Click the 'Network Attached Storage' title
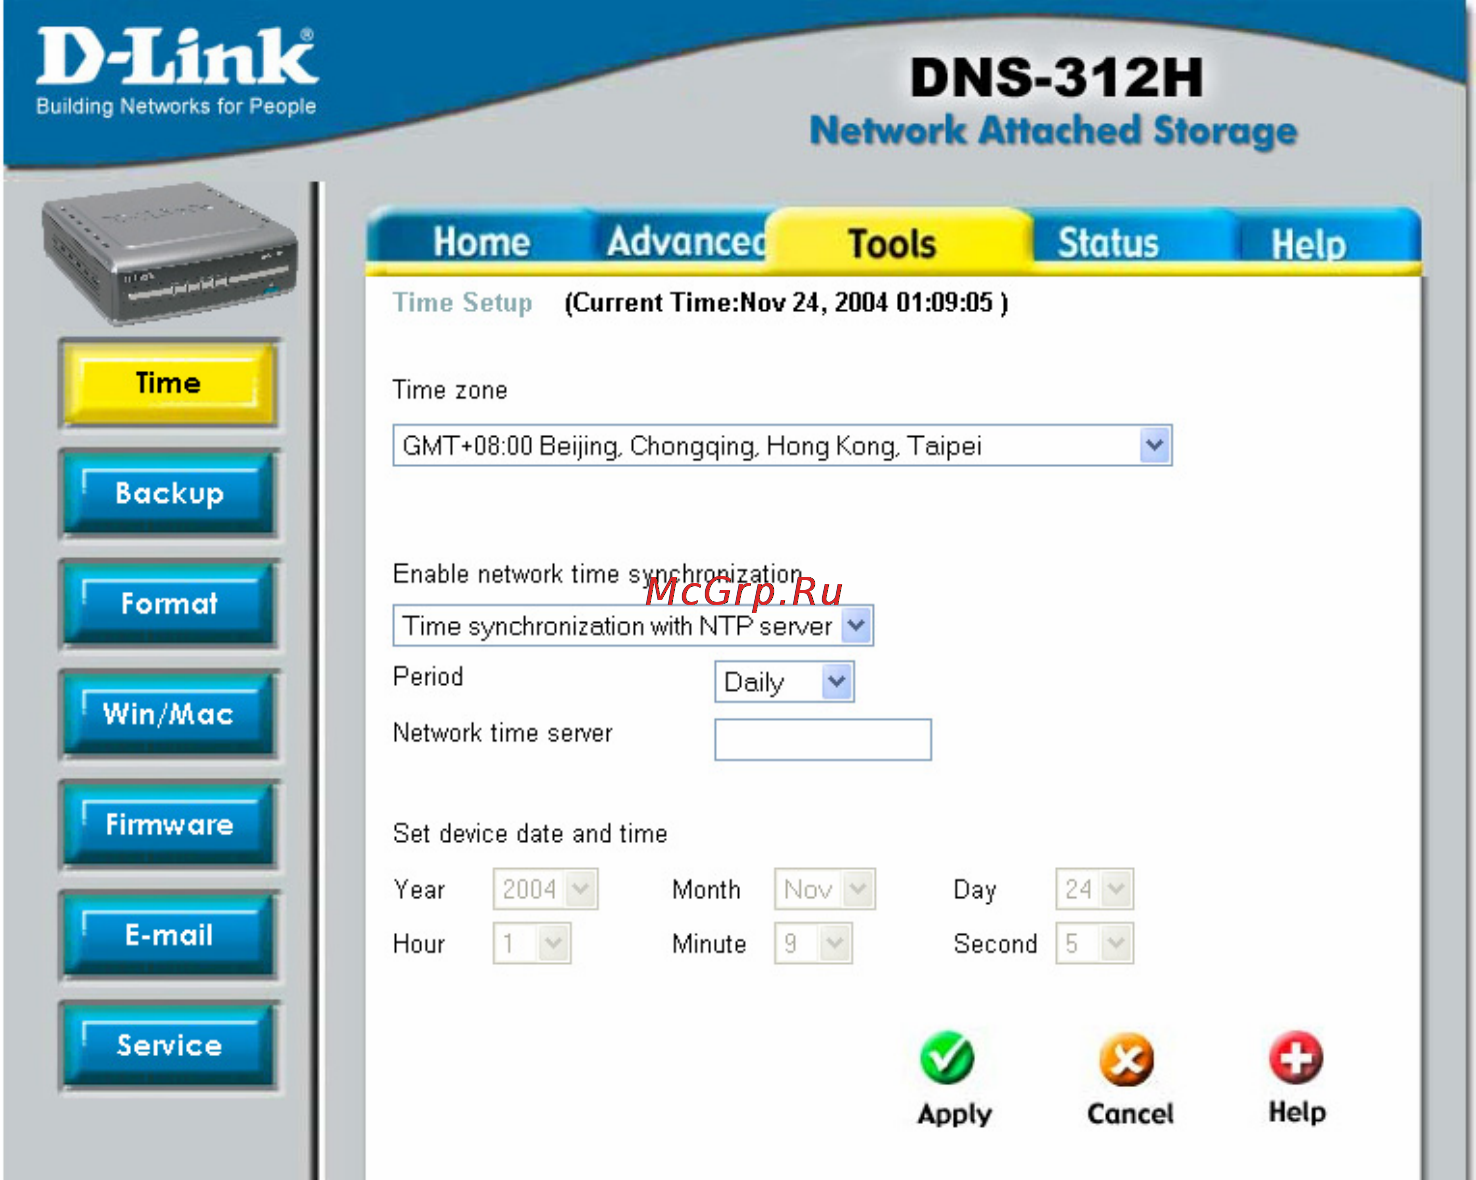The width and height of the screenshot is (1476, 1180). 1053,131
